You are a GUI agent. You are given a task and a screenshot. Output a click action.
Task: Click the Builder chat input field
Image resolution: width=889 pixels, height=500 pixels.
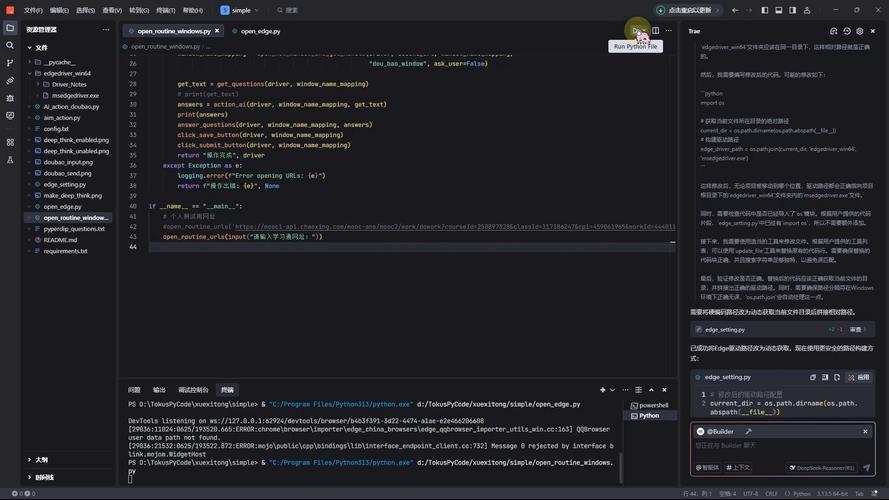point(782,446)
